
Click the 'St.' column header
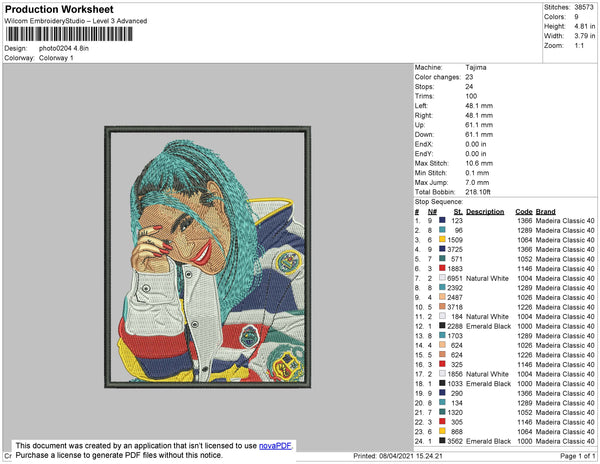point(458,212)
